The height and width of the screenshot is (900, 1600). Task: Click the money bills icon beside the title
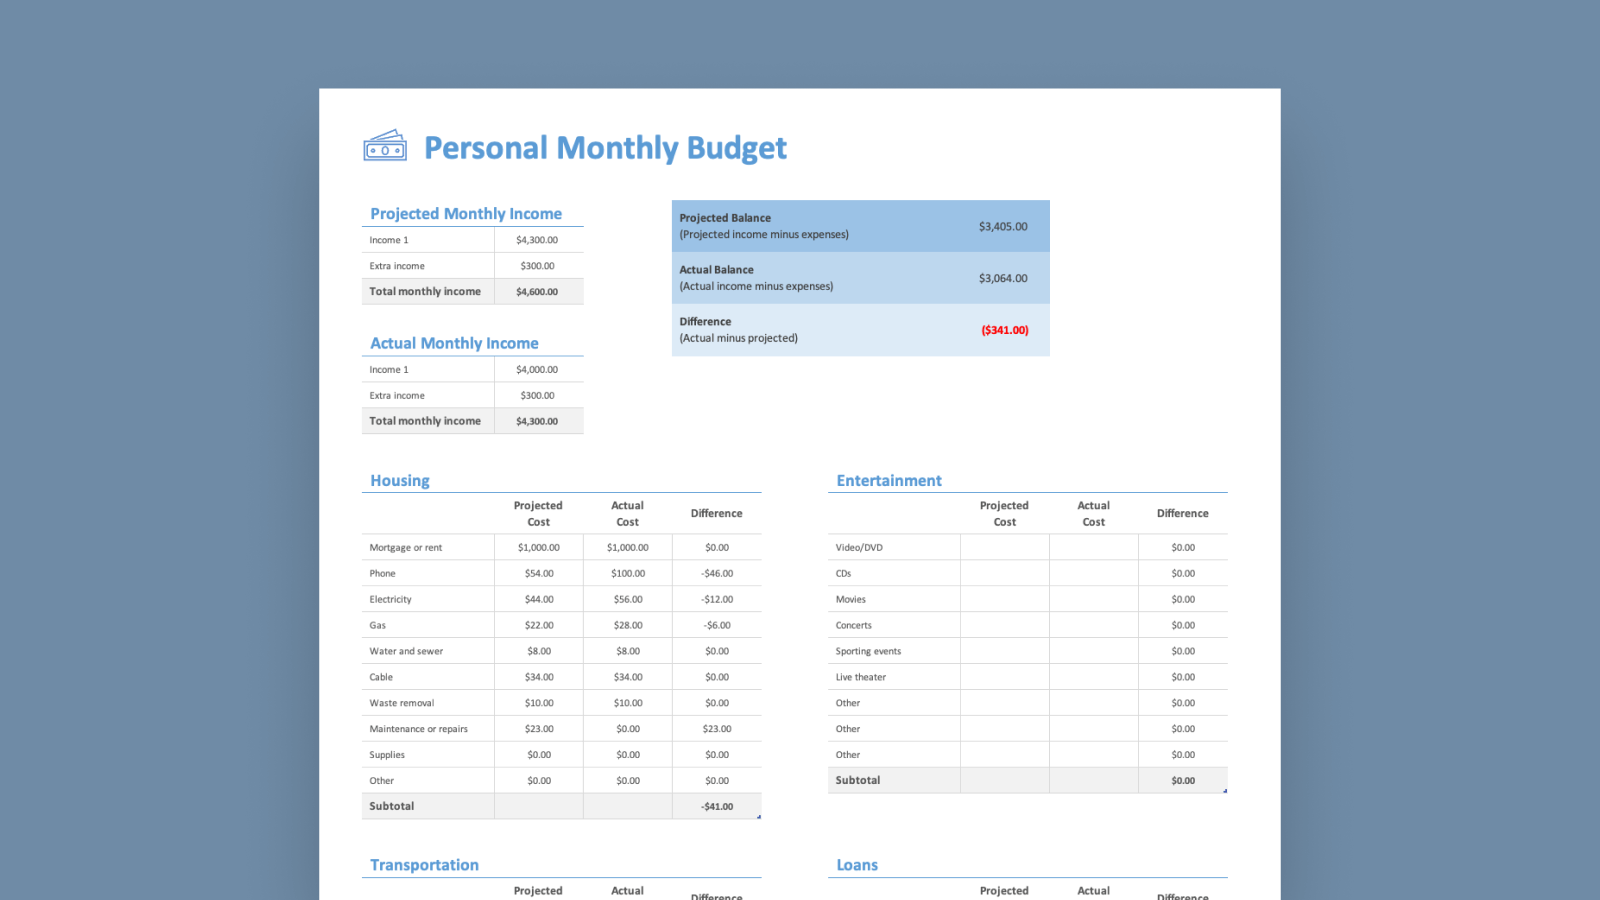(x=385, y=146)
